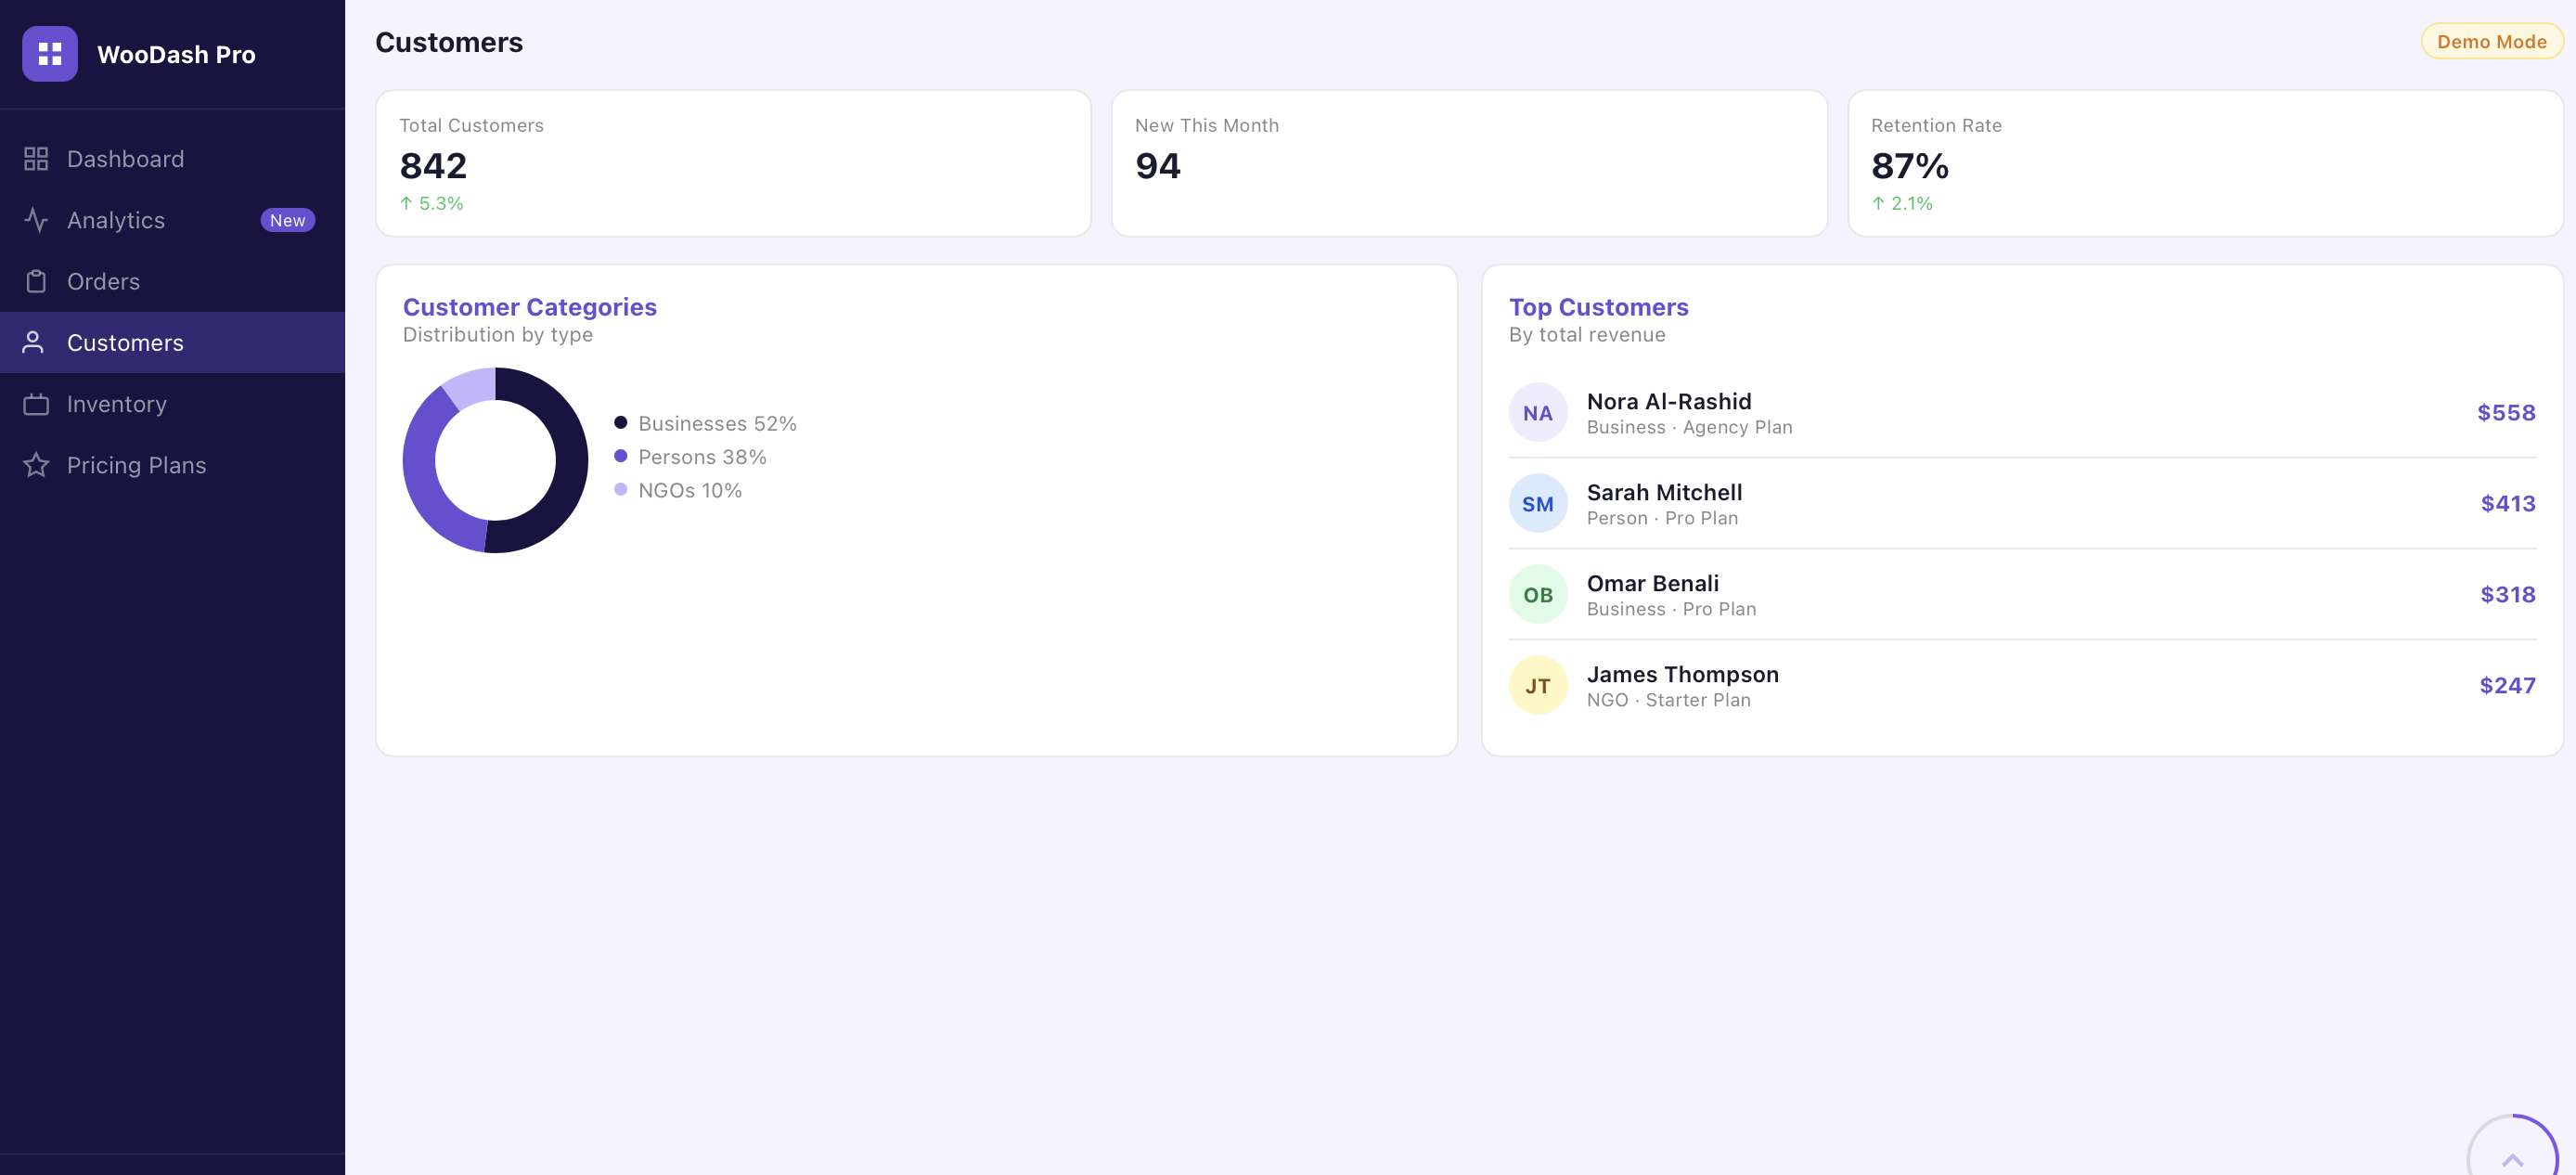Click the Inventory box icon
Screen dimensions: 2576x1175
(x=36, y=404)
